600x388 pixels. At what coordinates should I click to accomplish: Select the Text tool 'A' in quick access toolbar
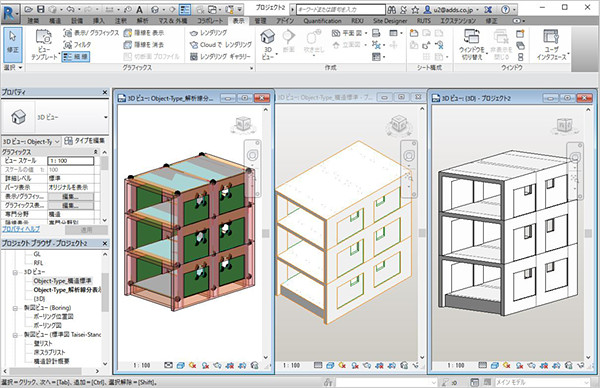139,10
